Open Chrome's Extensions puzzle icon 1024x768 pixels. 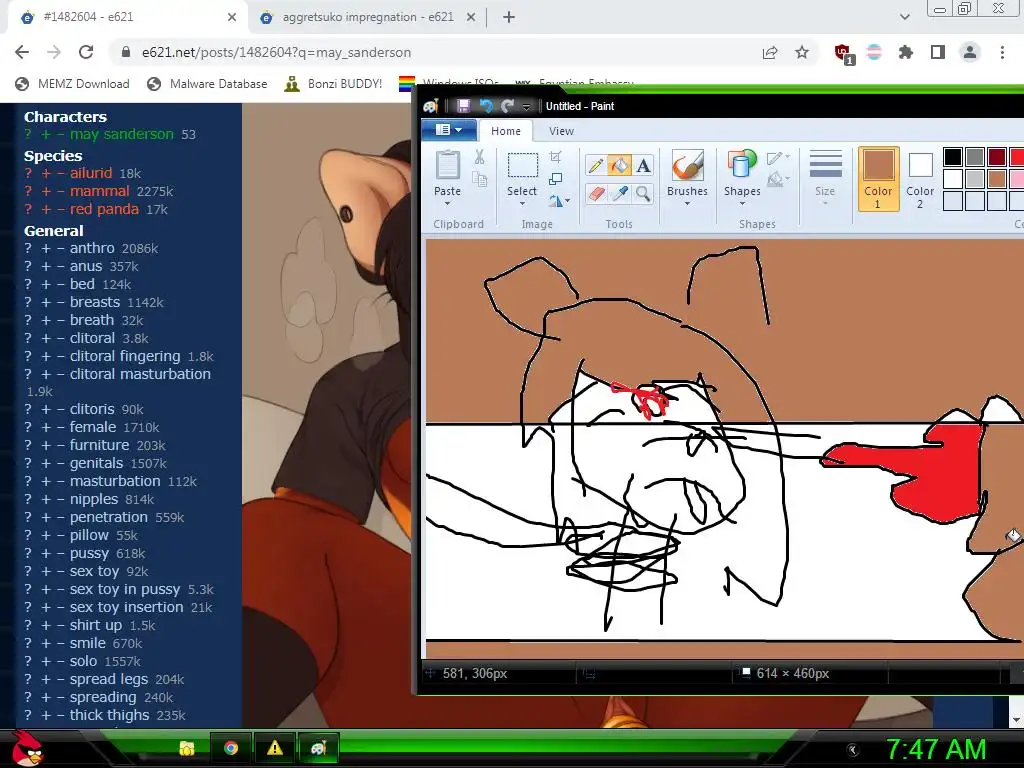[906, 52]
